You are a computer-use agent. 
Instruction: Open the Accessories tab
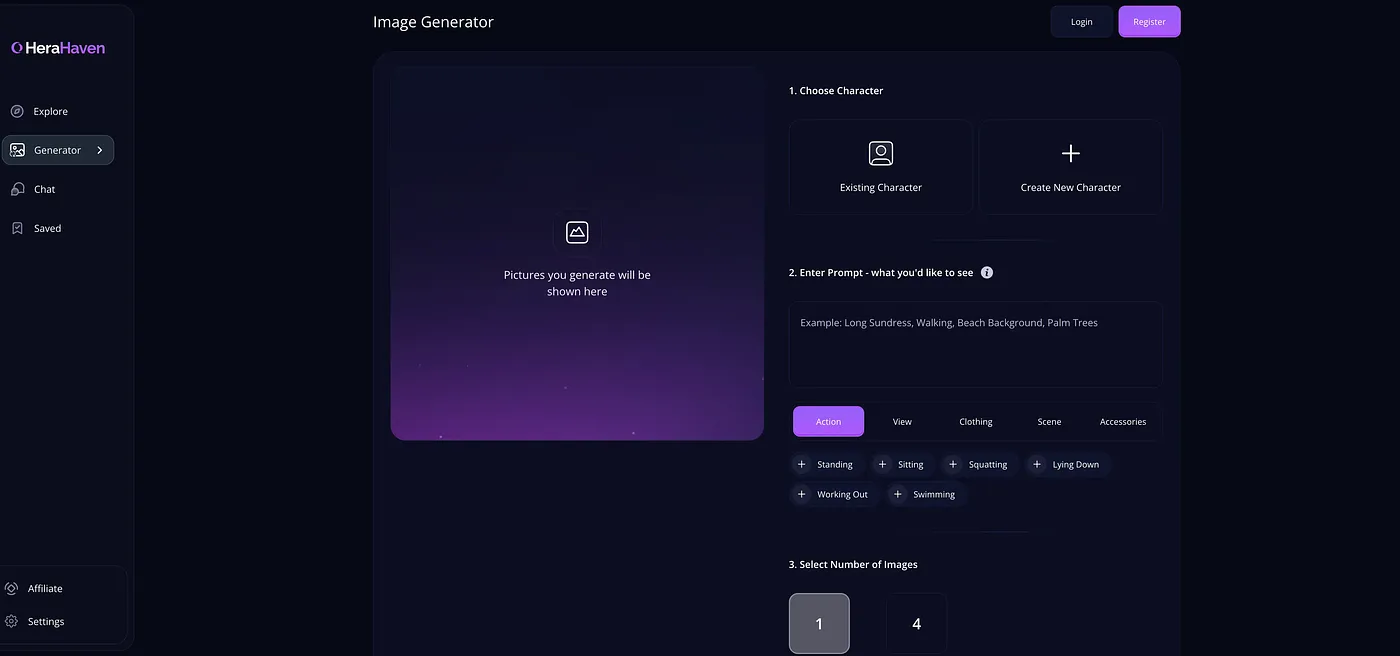(1123, 421)
